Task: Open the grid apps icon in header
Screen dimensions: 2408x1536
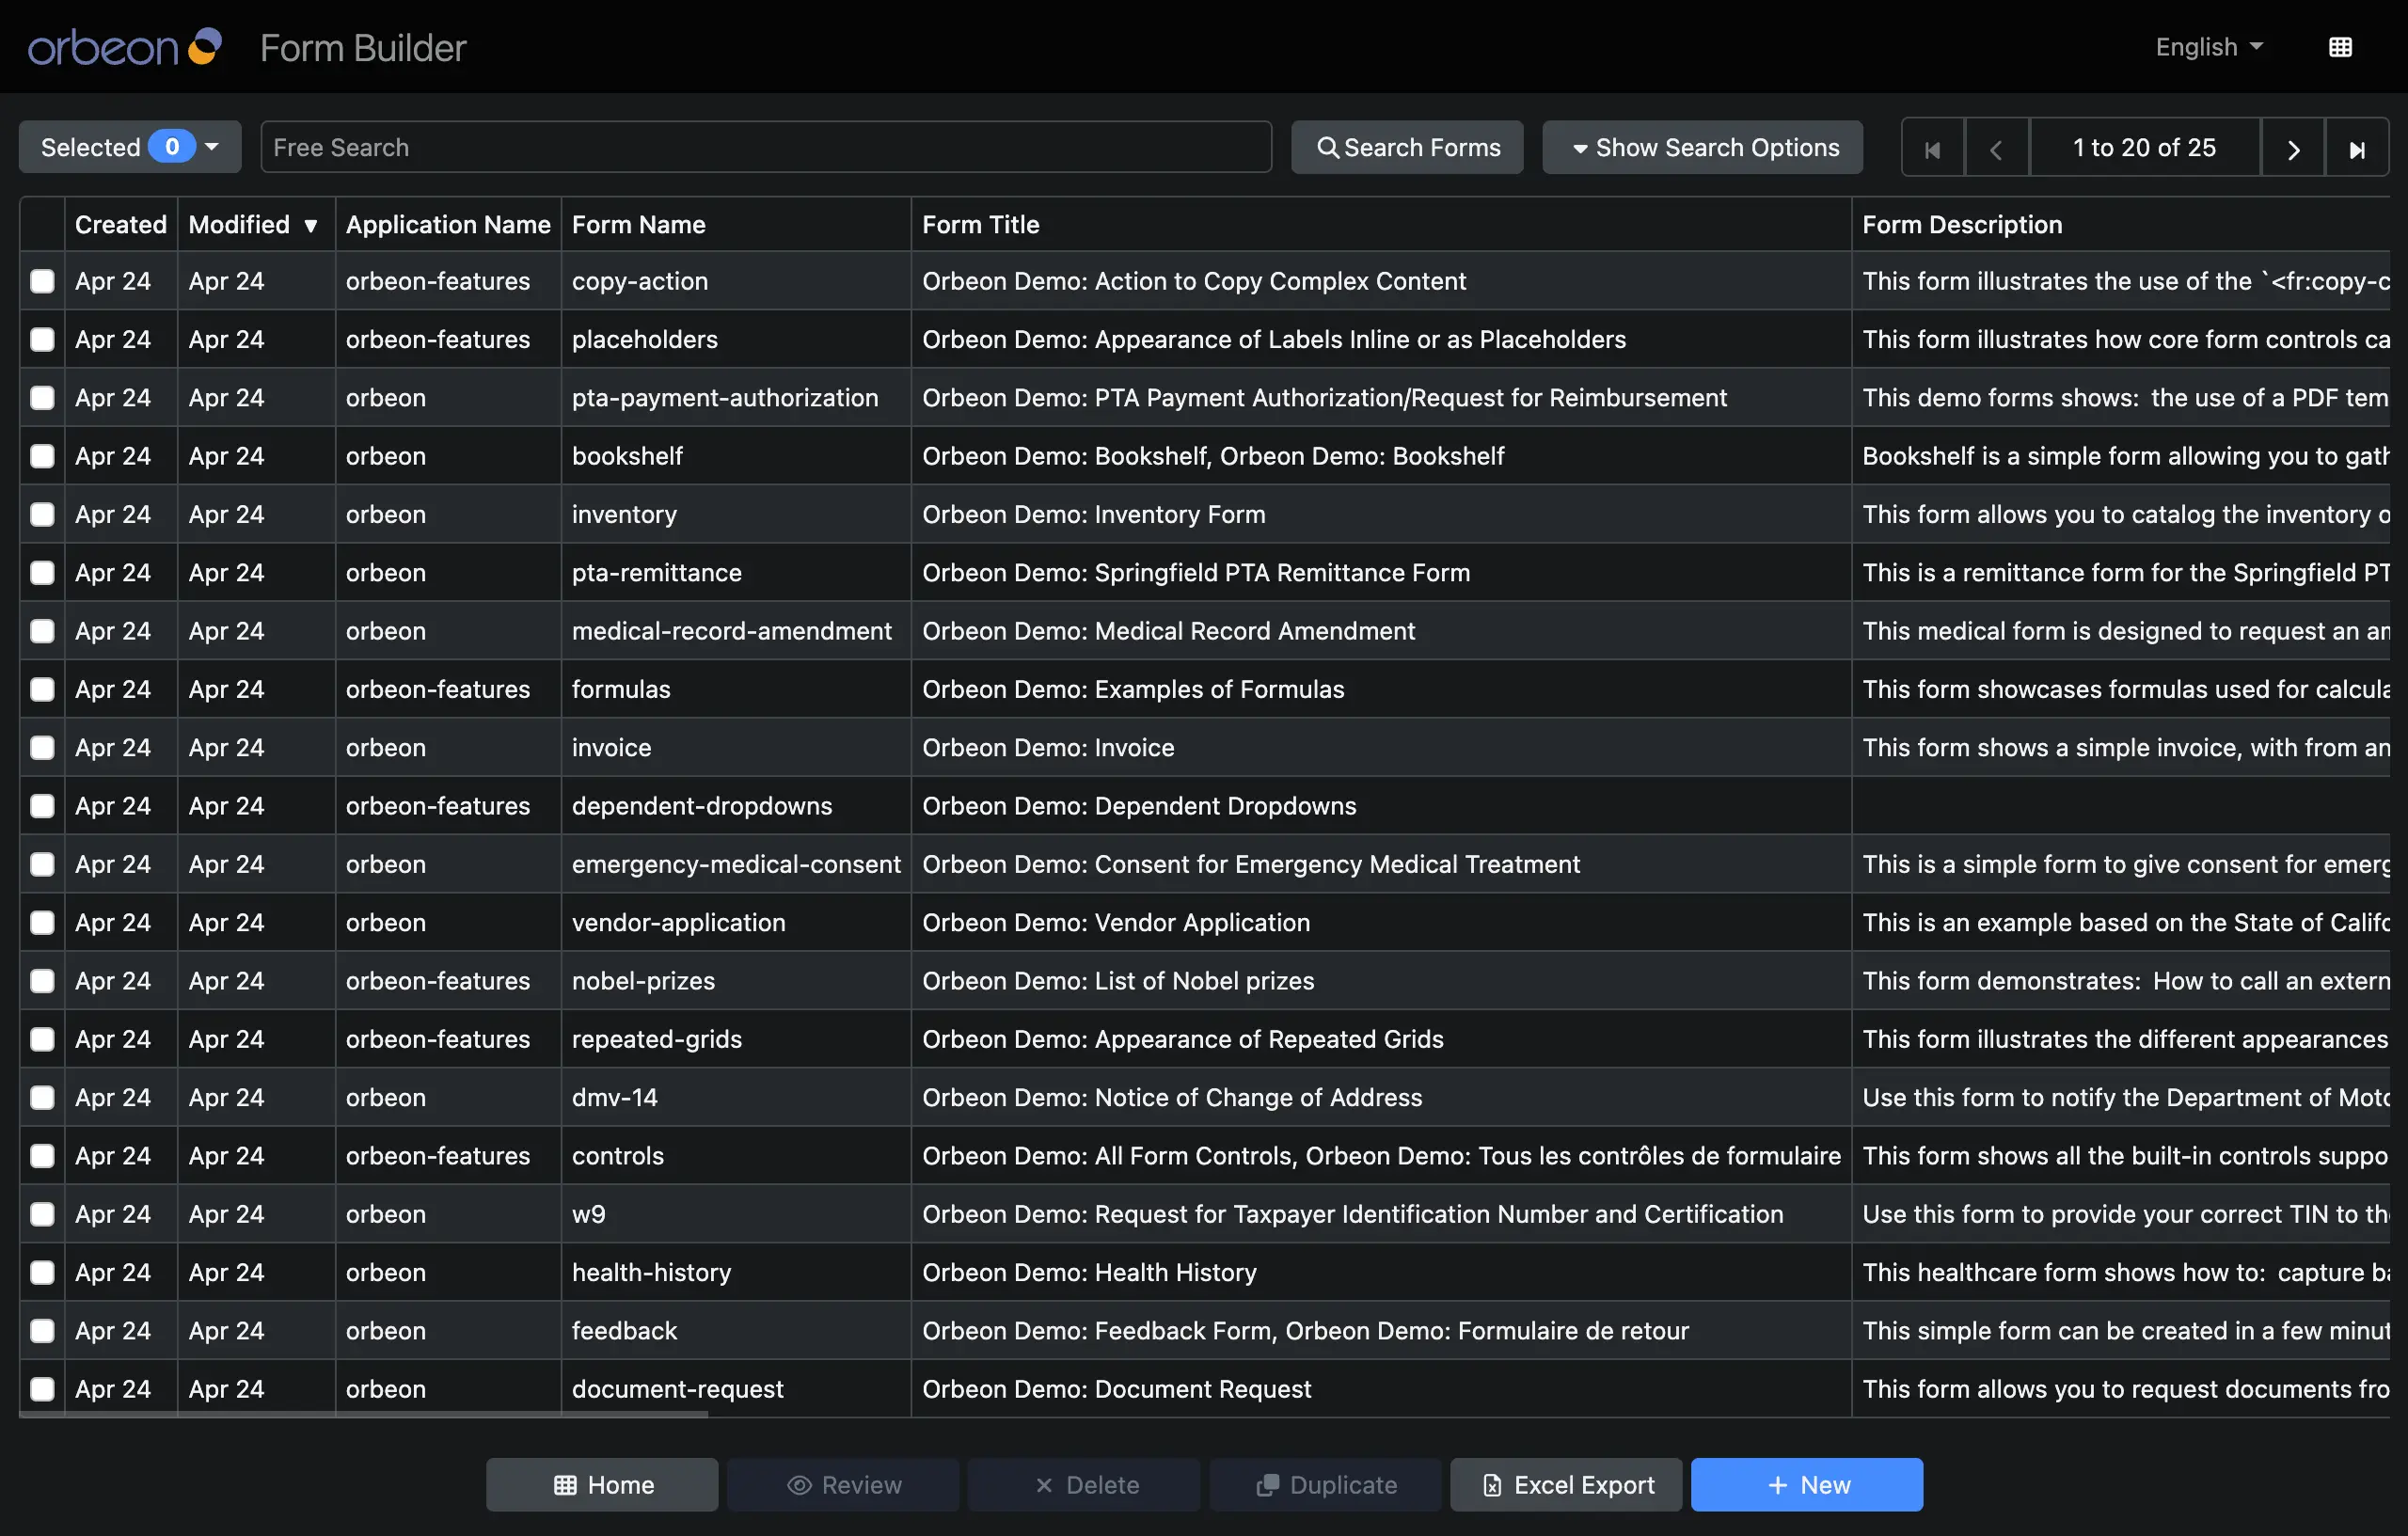Action: click(x=2340, y=47)
